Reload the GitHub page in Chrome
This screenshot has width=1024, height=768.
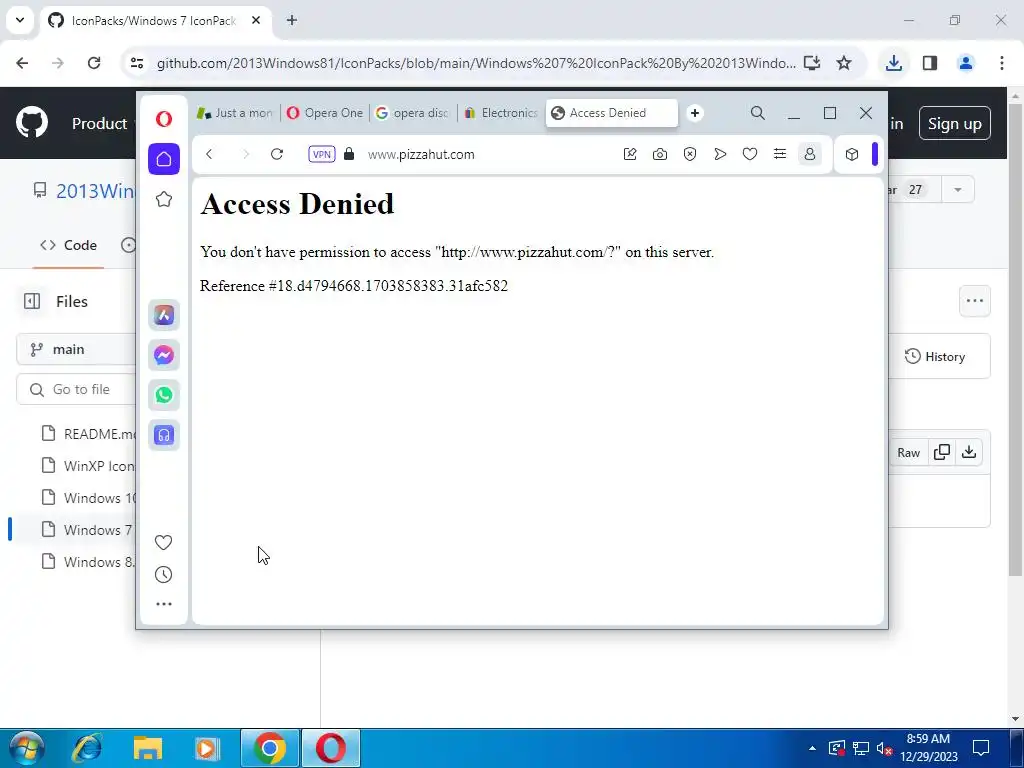click(94, 63)
